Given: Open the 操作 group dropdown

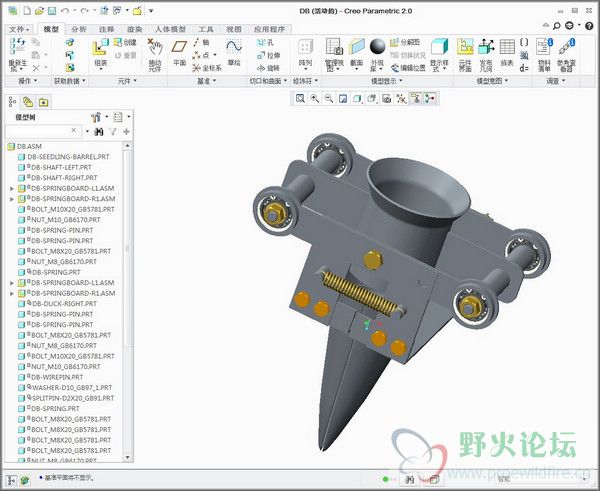Looking at the screenshot, I should 28,81.
